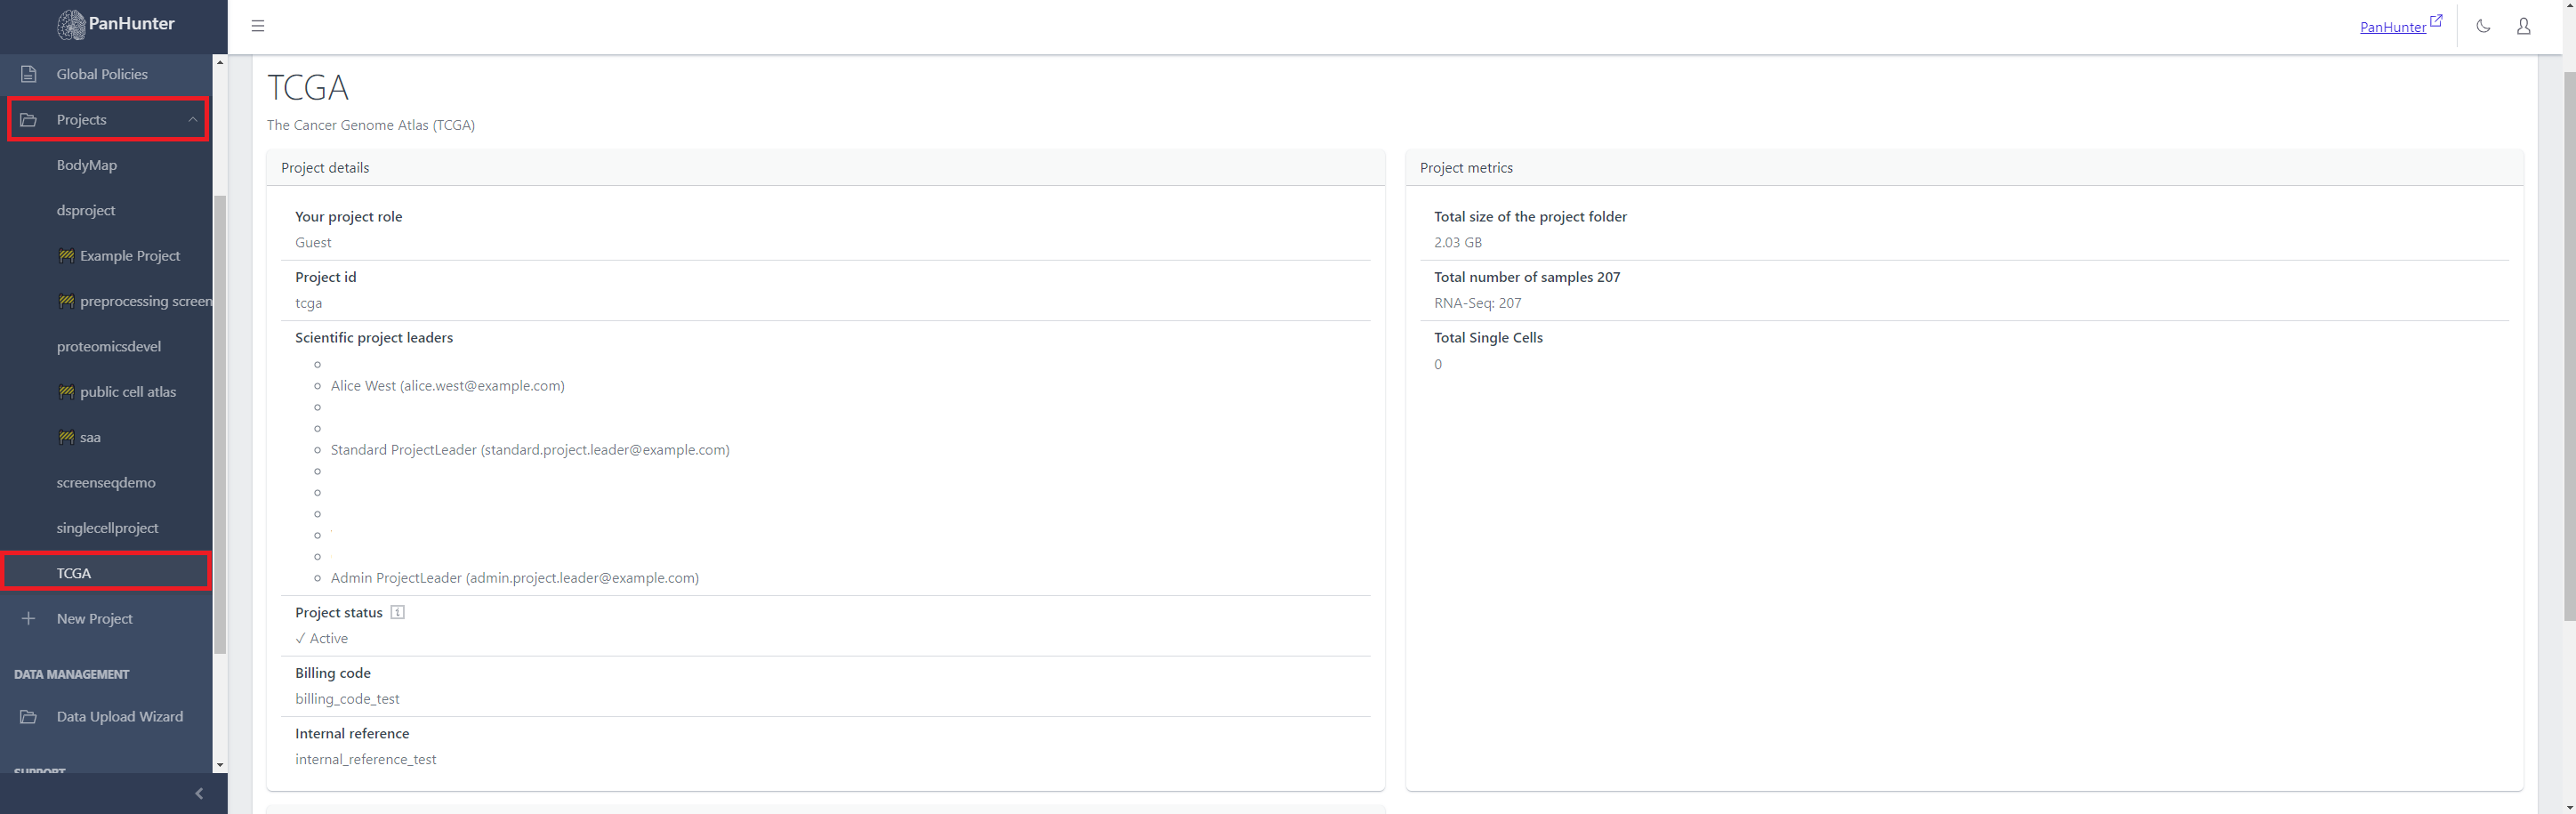Viewport: 2576px width, 814px height.
Task: Click the sidebar vertical scrollbar thumb
Action: (220, 420)
